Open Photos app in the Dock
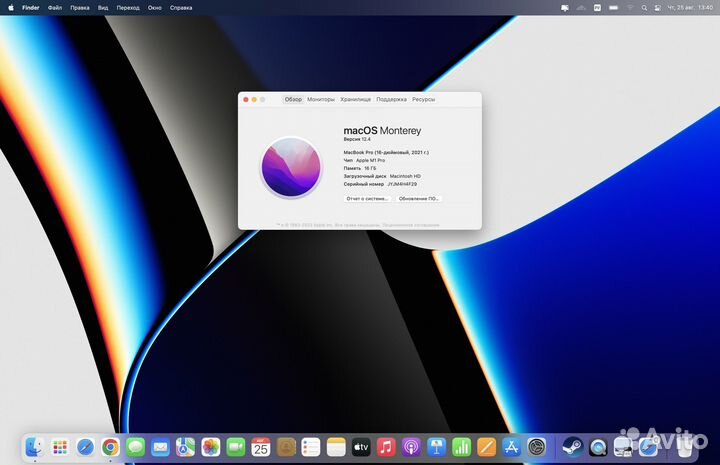This screenshot has width=720, height=465. [x=211, y=447]
